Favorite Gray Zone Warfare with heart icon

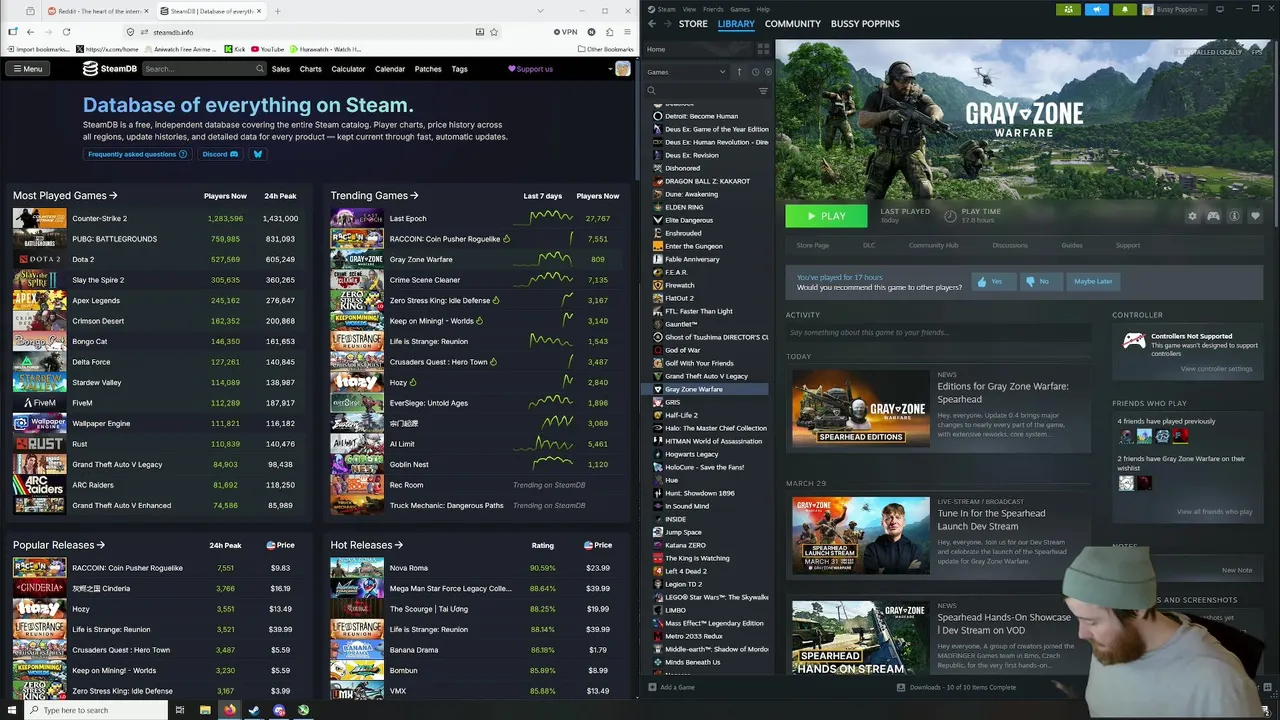(x=1255, y=216)
